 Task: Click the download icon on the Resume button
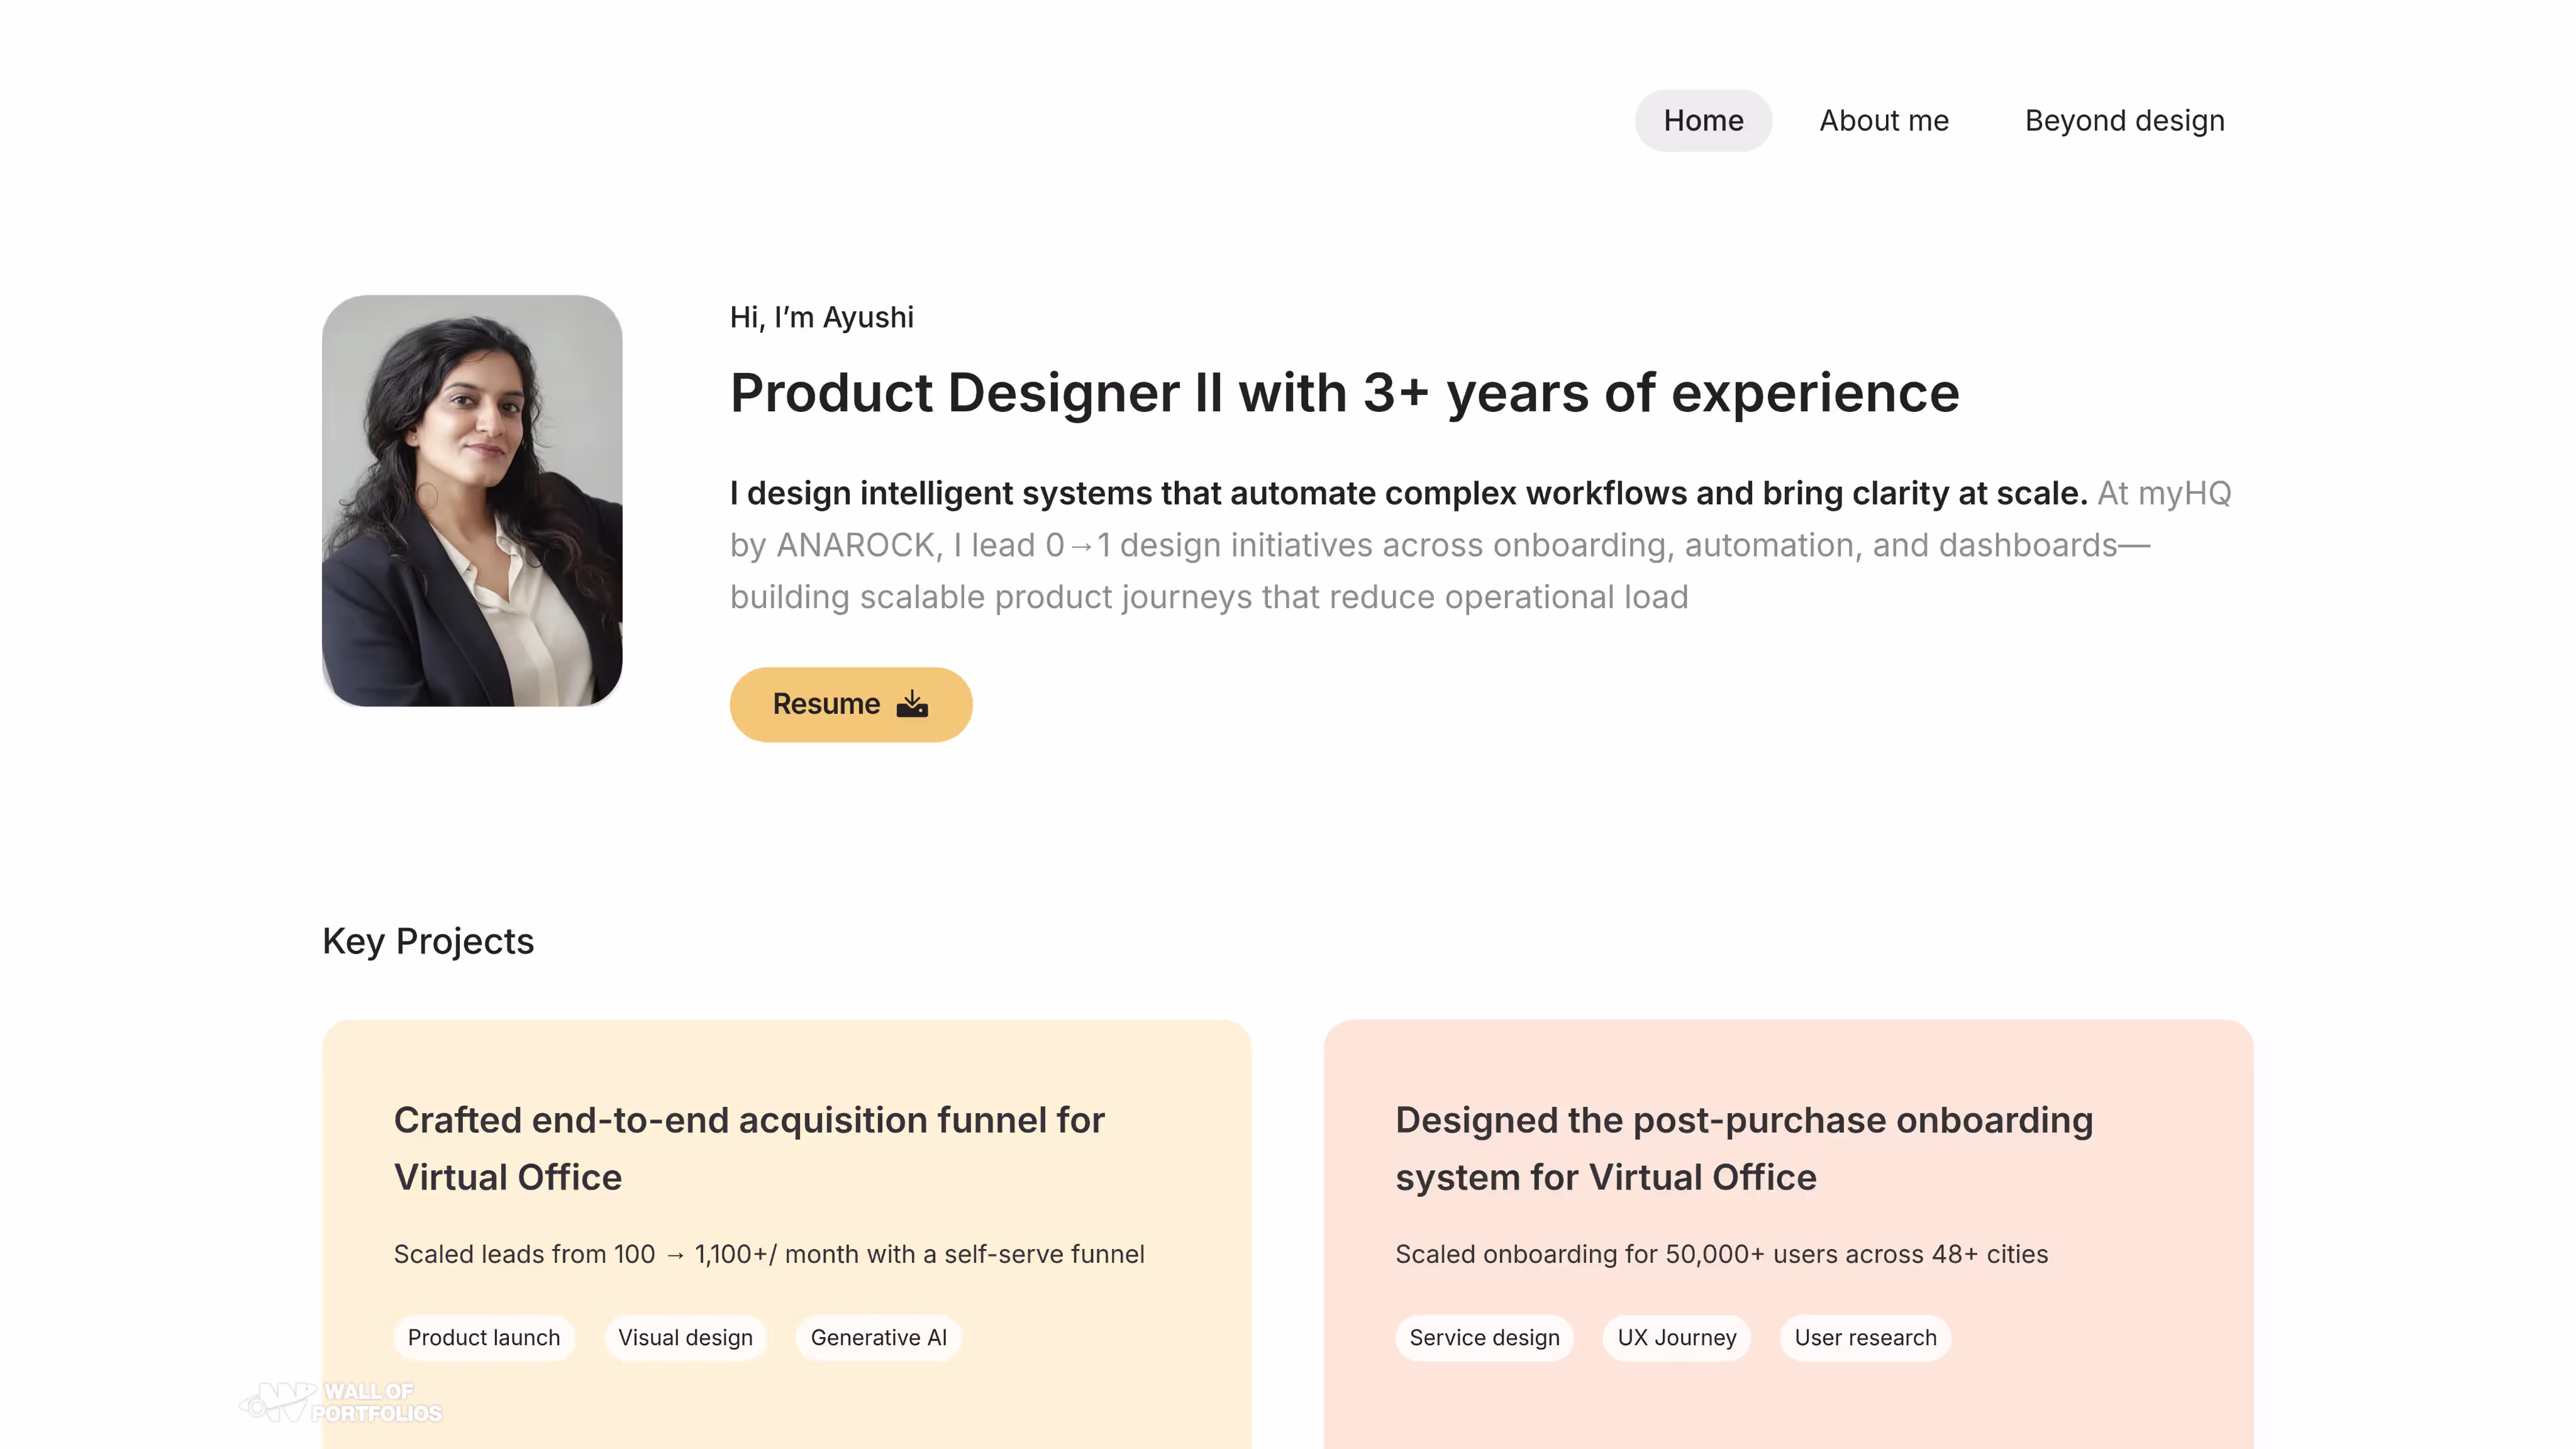[x=912, y=704]
